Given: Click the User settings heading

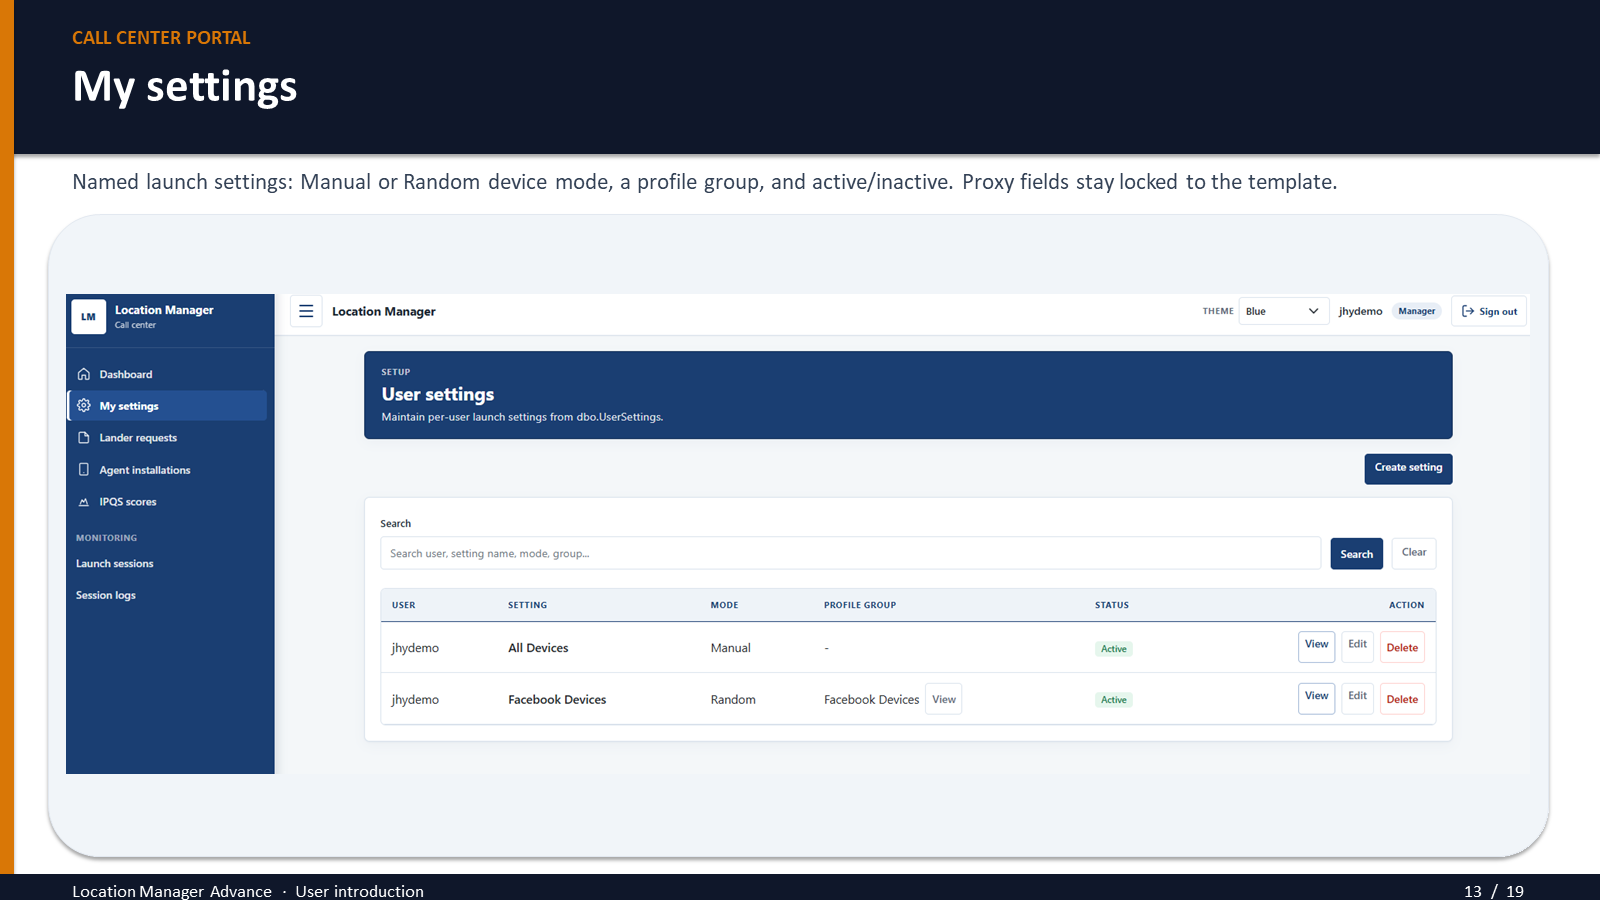Looking at the screenshot, I should click(x=438, y=395).
